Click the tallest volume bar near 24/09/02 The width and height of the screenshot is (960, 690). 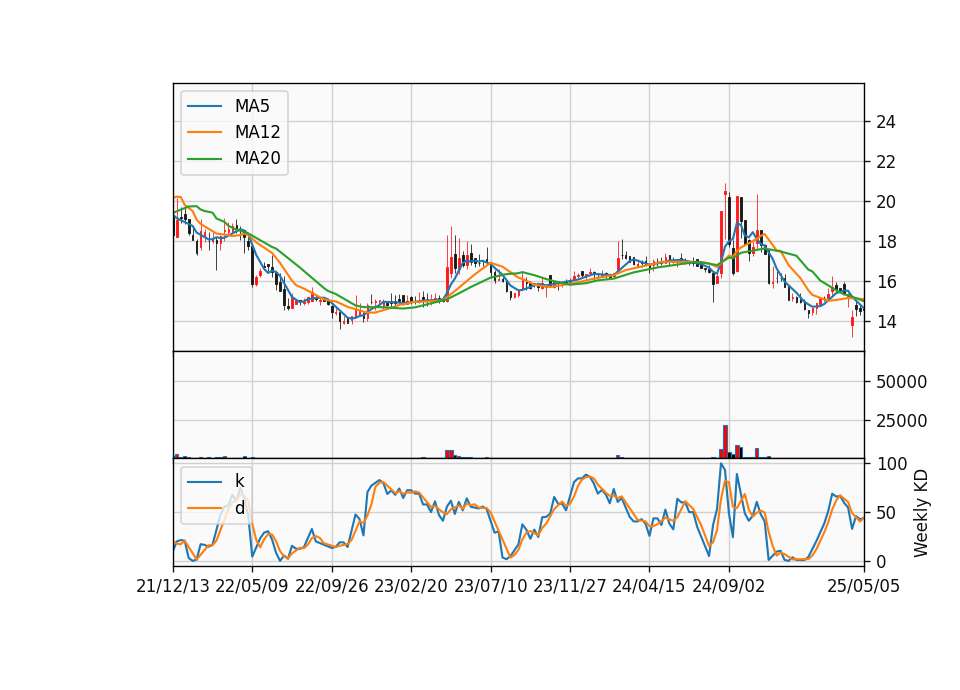(x=726, y=441)
